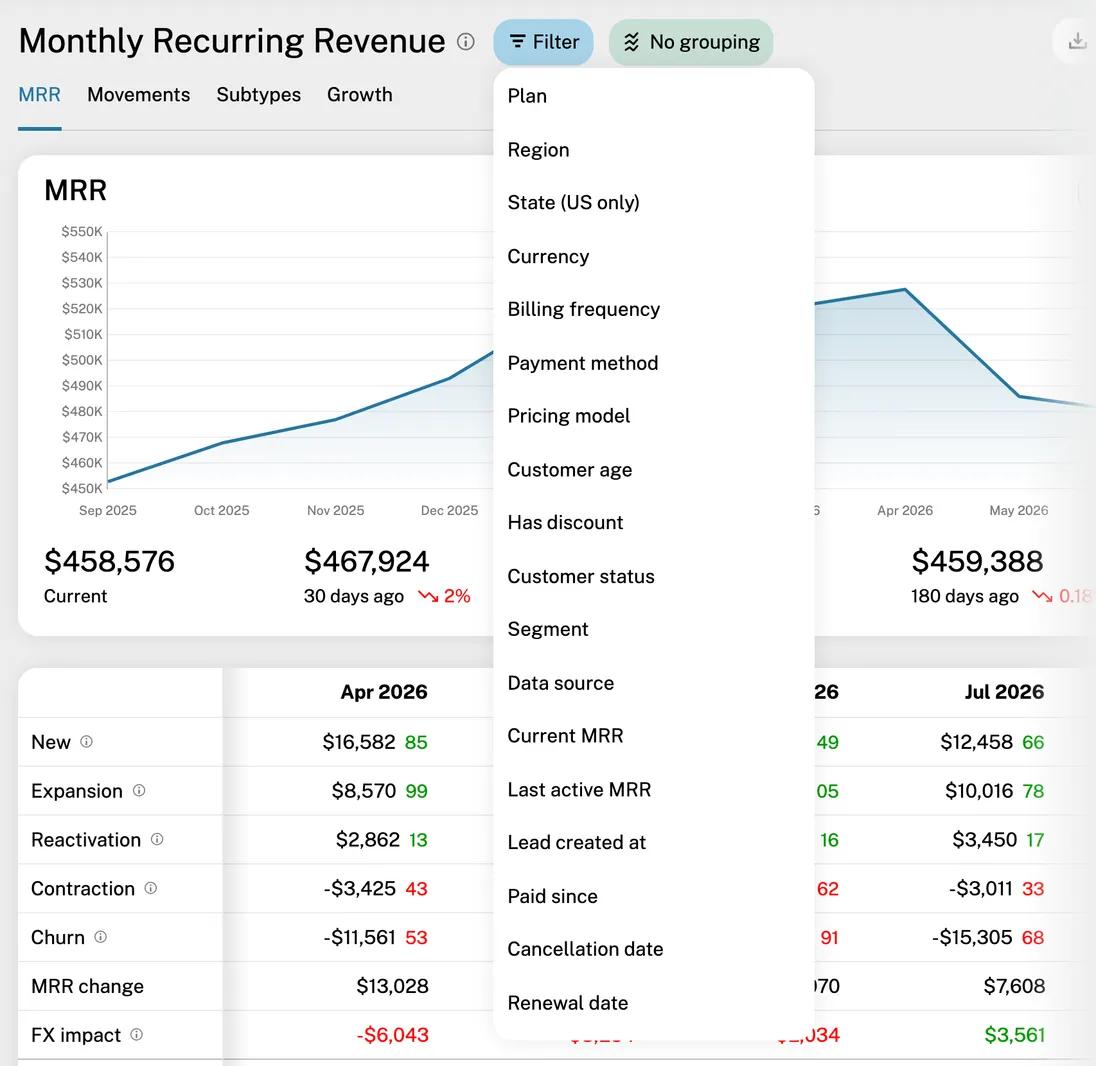Click the download icon at top right
This screenshot has height=1066, width=1096.
(x=1077, y=42)
